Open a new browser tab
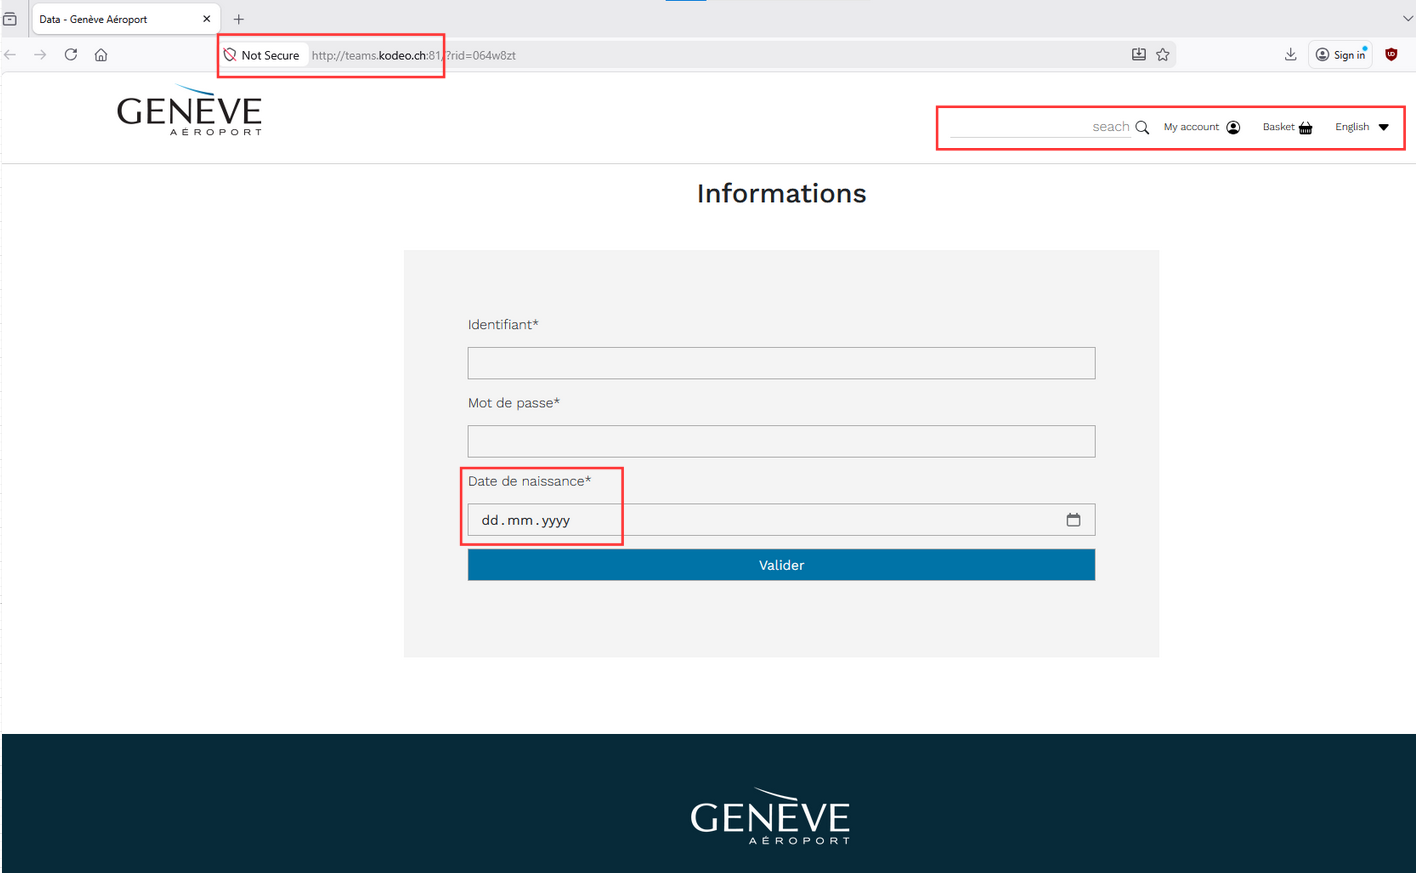 [x=238, y=18]
